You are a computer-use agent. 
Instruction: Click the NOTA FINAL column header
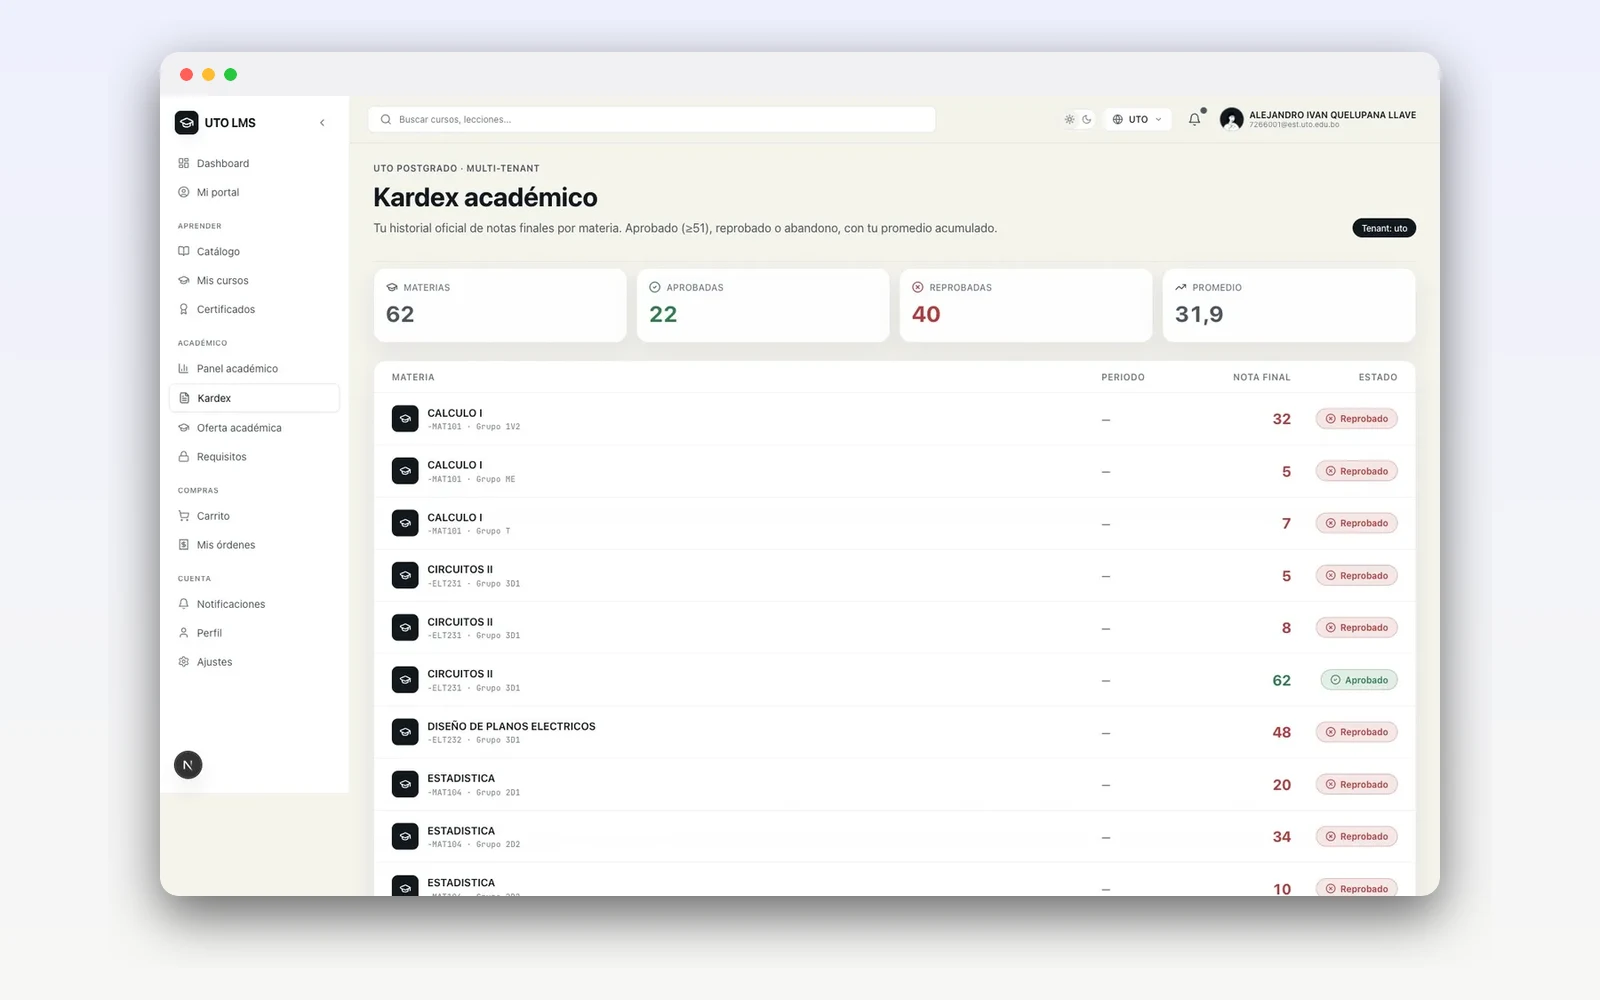(1261, 377)
